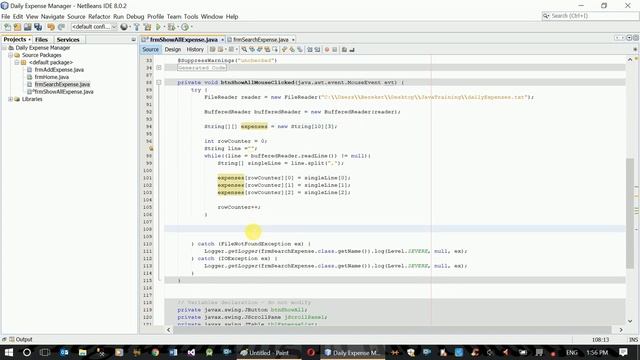Click the globe browser icon in toolbar

click(124, 27)
